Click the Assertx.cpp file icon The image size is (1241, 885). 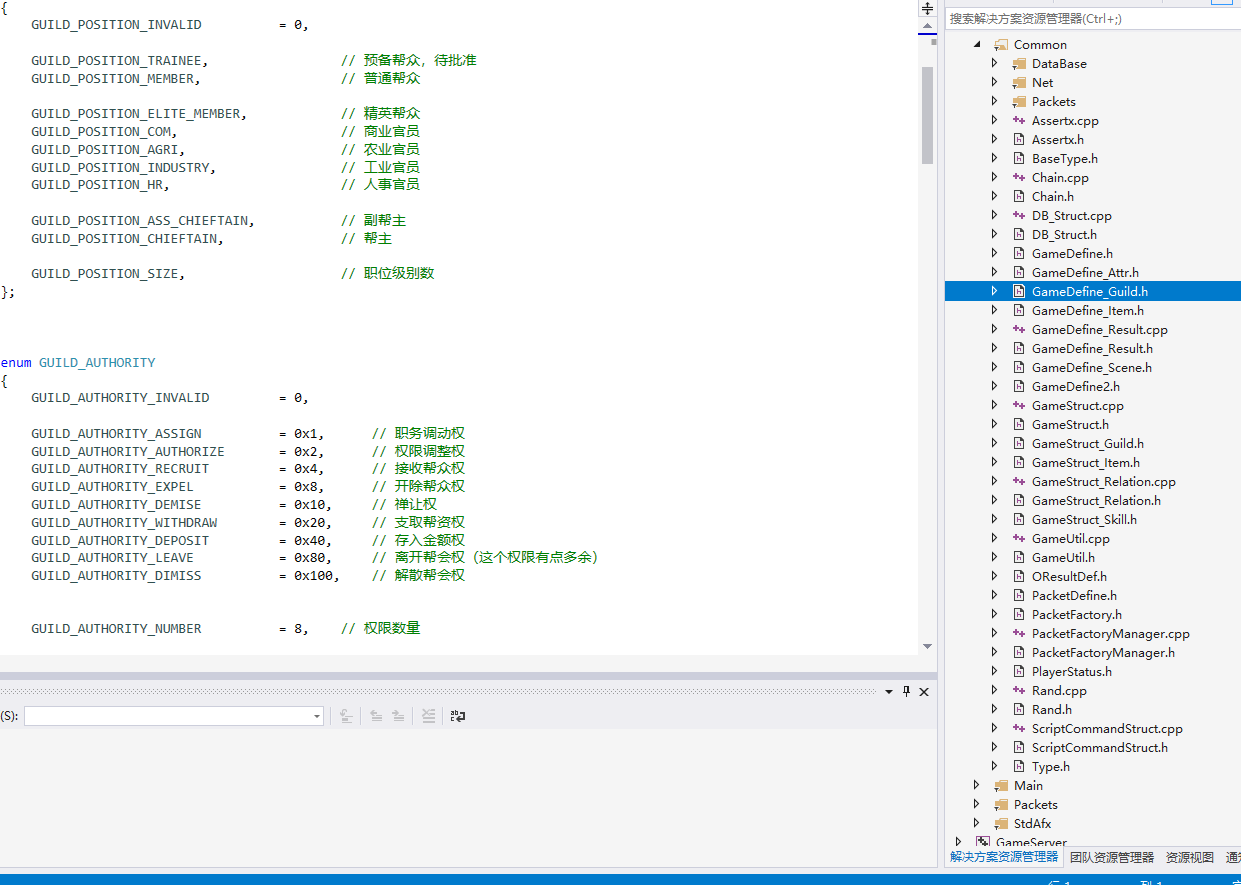[1019, 121]
